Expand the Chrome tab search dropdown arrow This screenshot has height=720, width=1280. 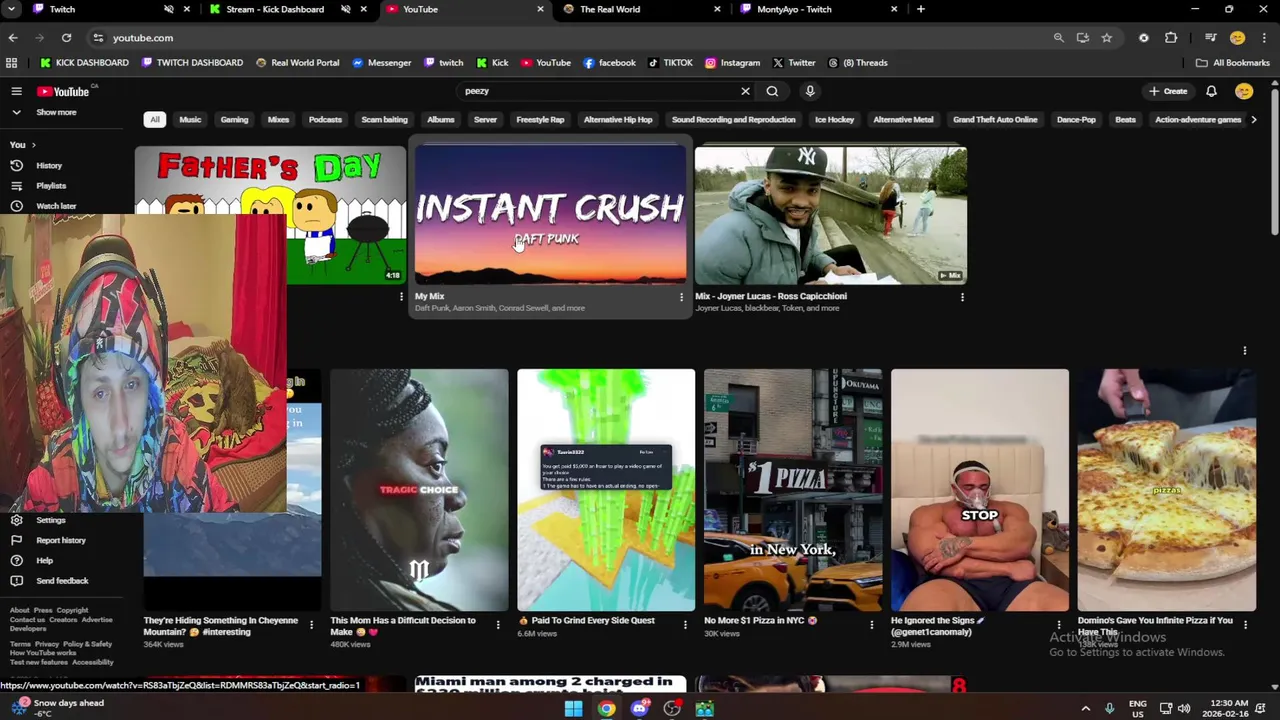pyautogui.click(x=13, y=9)
